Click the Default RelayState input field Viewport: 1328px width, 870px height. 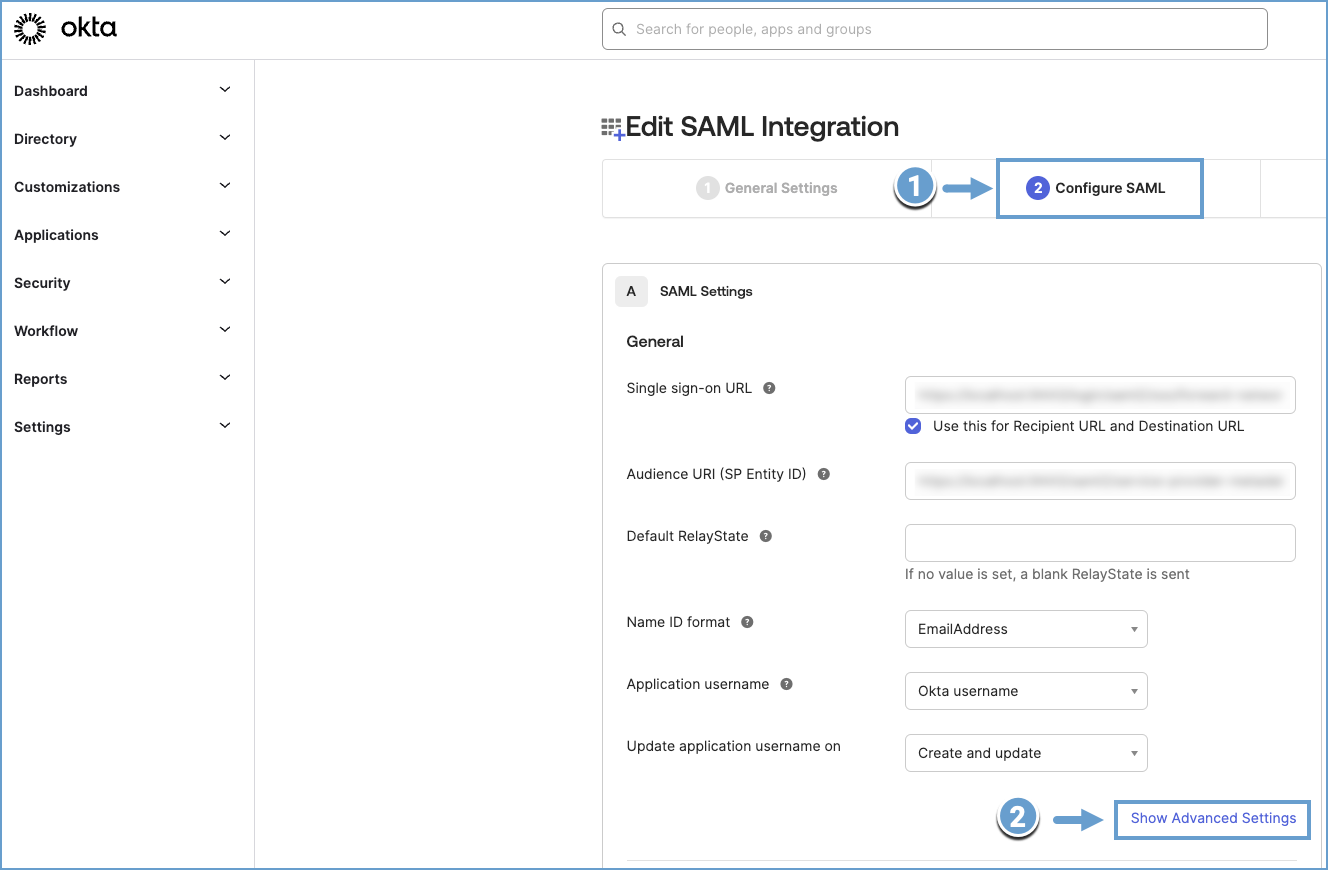coord(1099,542)
